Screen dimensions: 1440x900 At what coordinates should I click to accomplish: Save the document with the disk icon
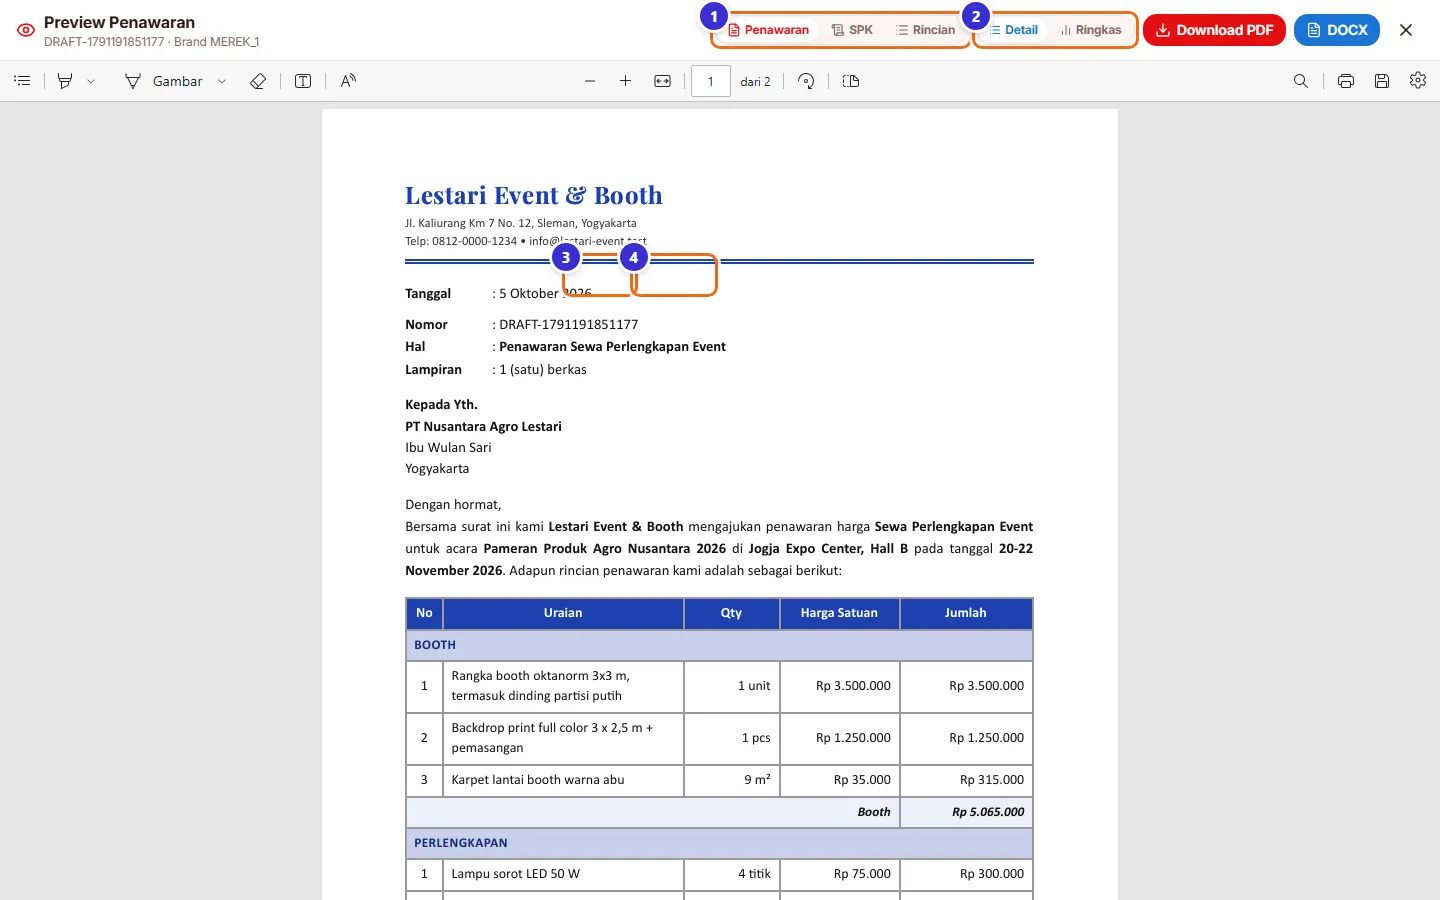point(1382,81)
